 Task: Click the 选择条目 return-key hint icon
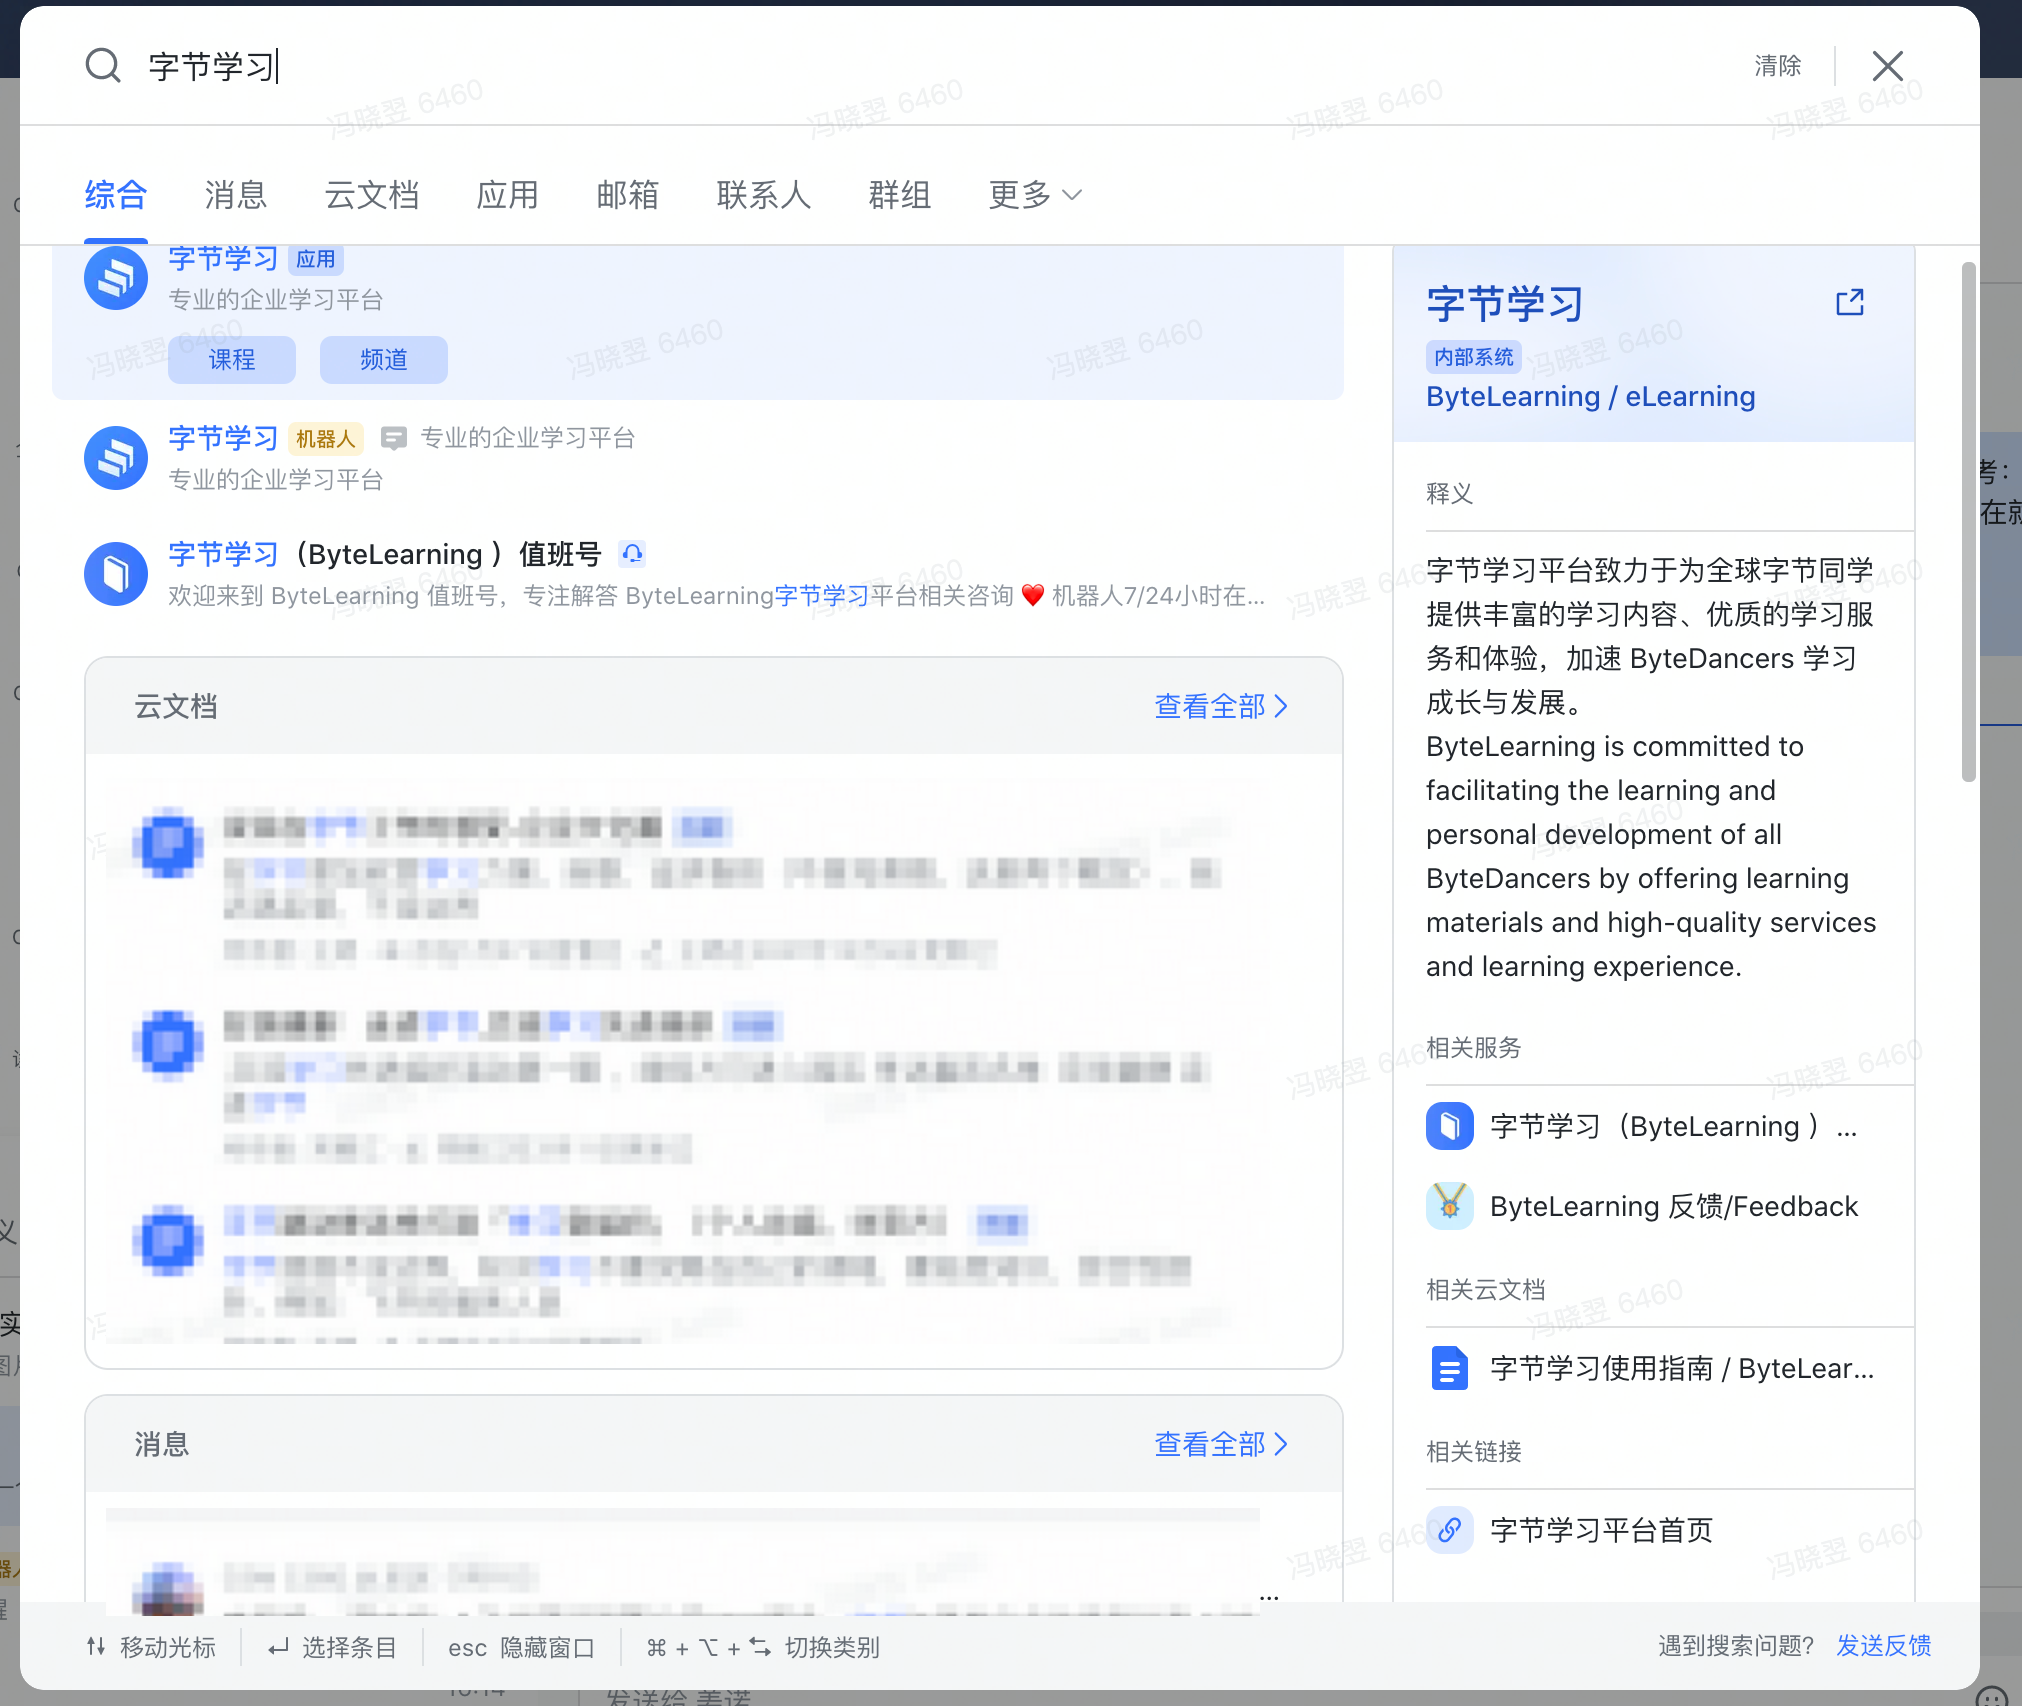pyautogui.click(x=279, y=1647)
